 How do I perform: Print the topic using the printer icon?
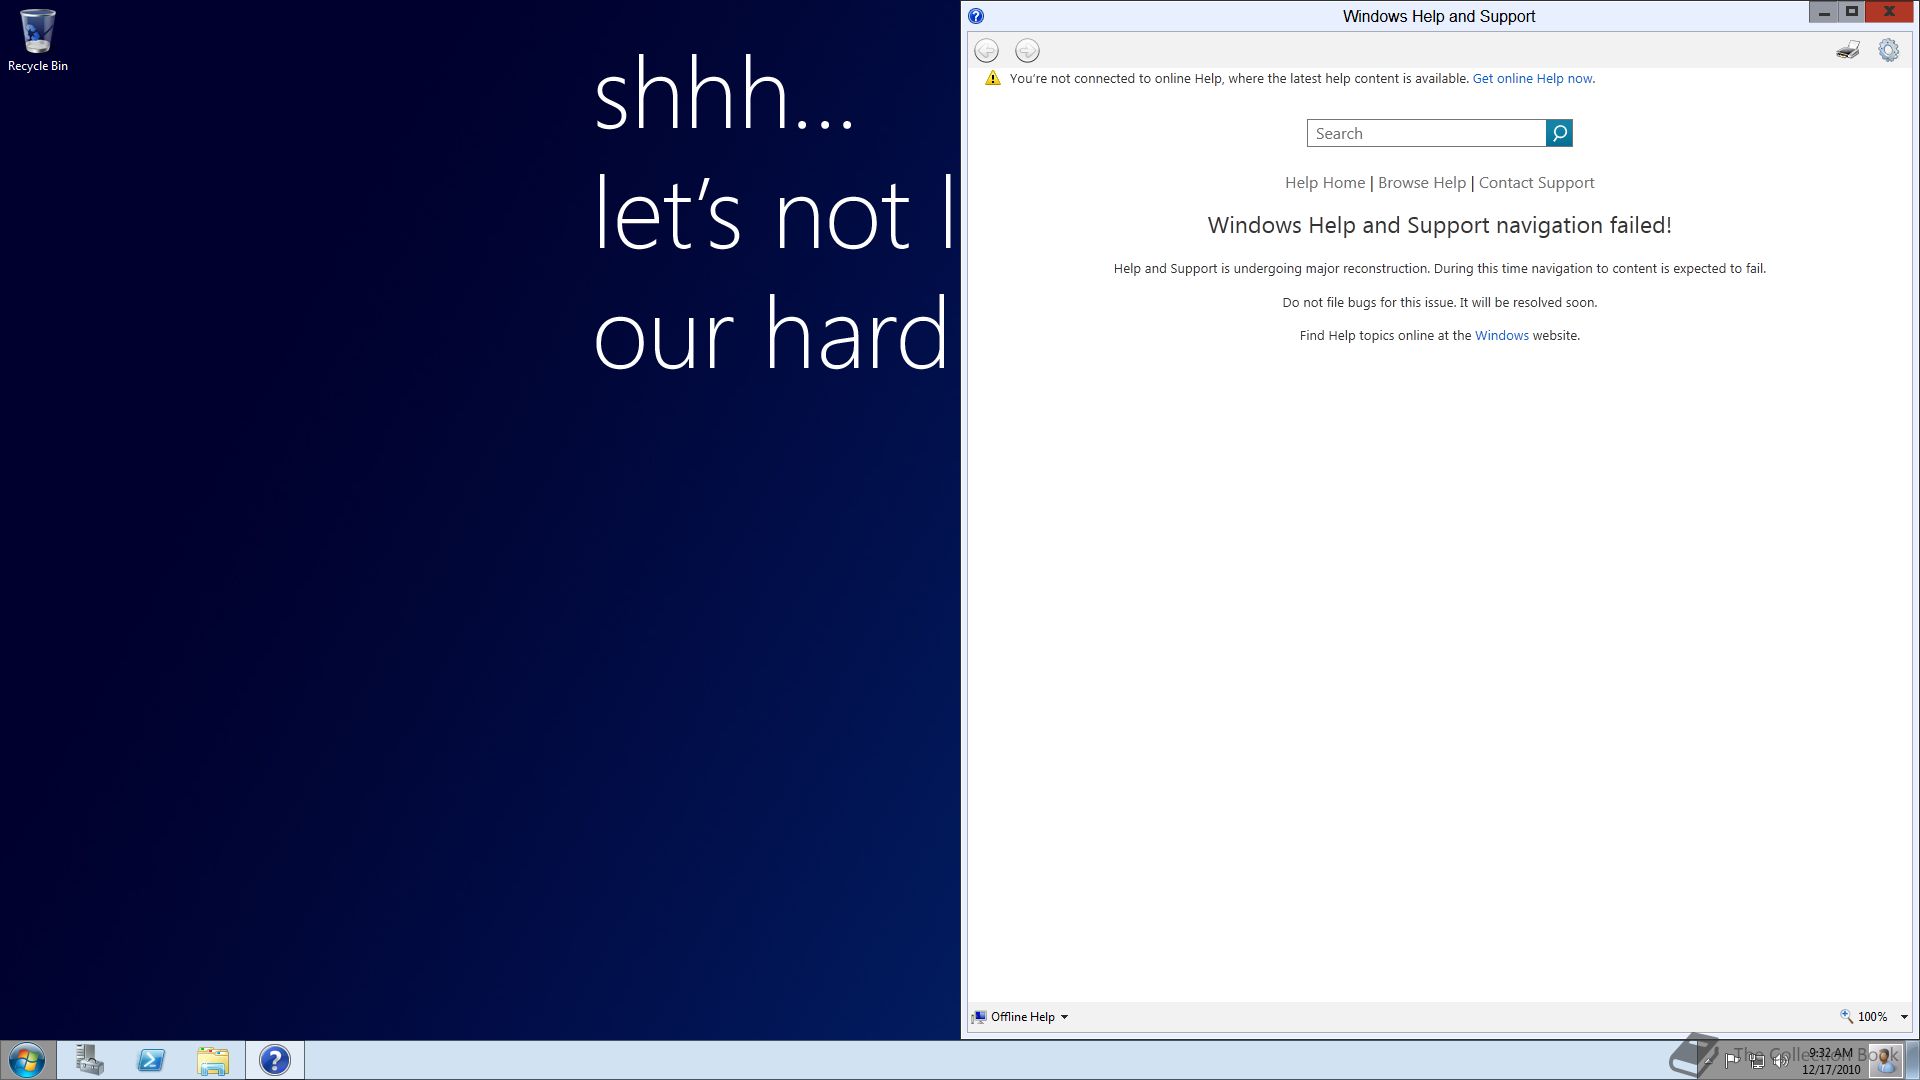[1848, 50]
